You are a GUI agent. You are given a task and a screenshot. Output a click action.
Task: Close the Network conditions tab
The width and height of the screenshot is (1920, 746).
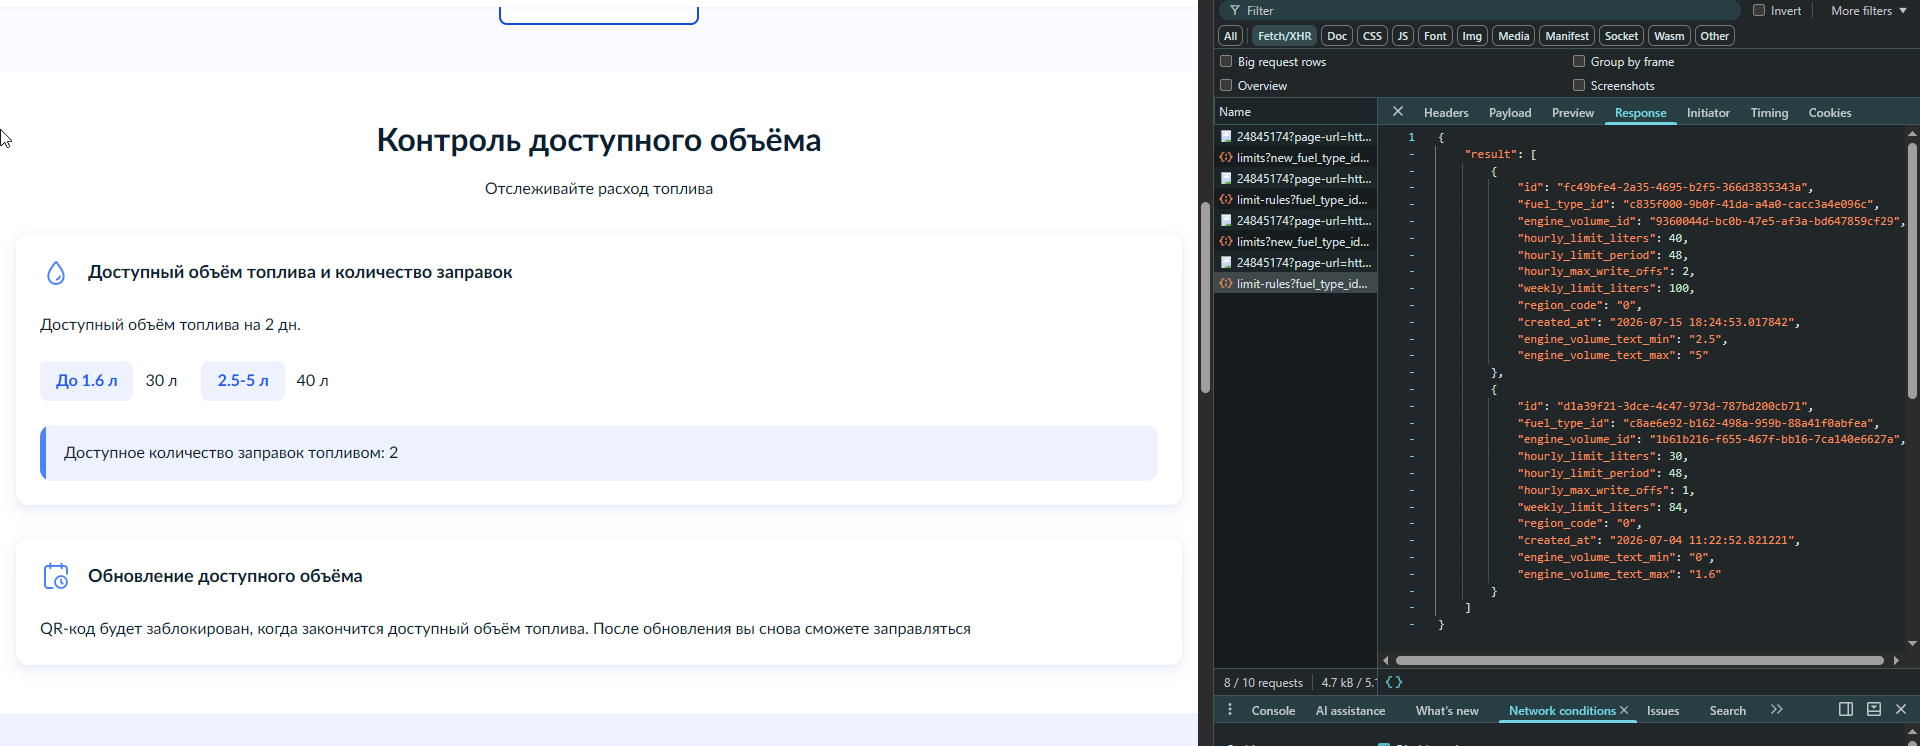pos(1624,710)
